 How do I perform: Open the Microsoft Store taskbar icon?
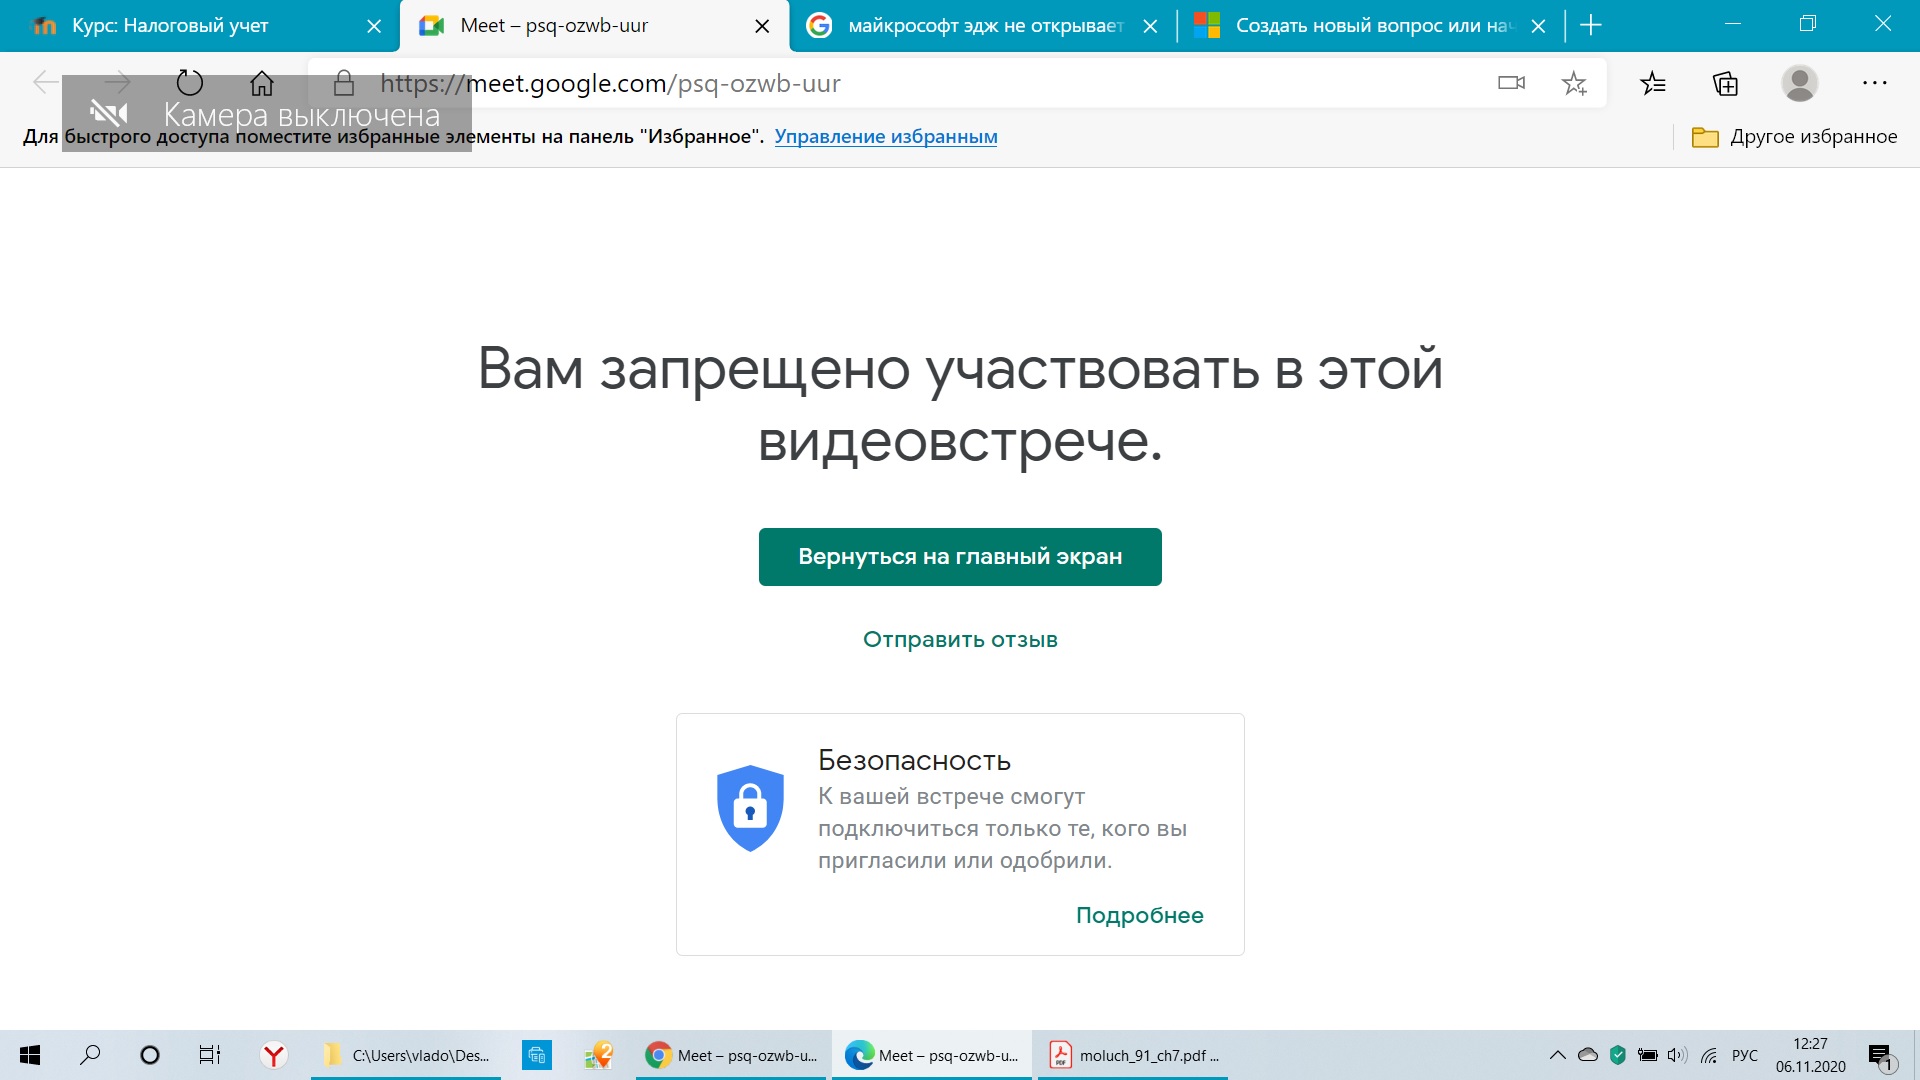(537, 1055)
